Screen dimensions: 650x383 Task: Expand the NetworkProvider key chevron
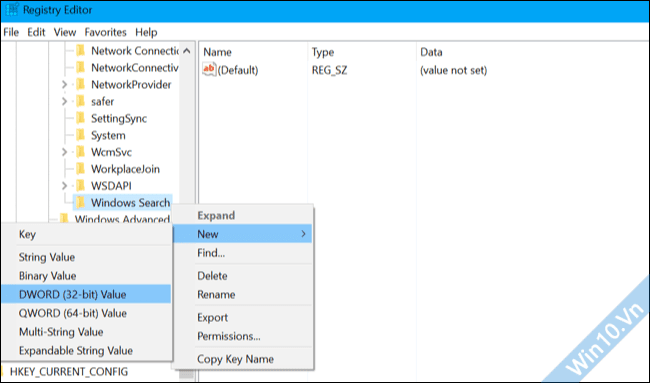click(64, 85)
